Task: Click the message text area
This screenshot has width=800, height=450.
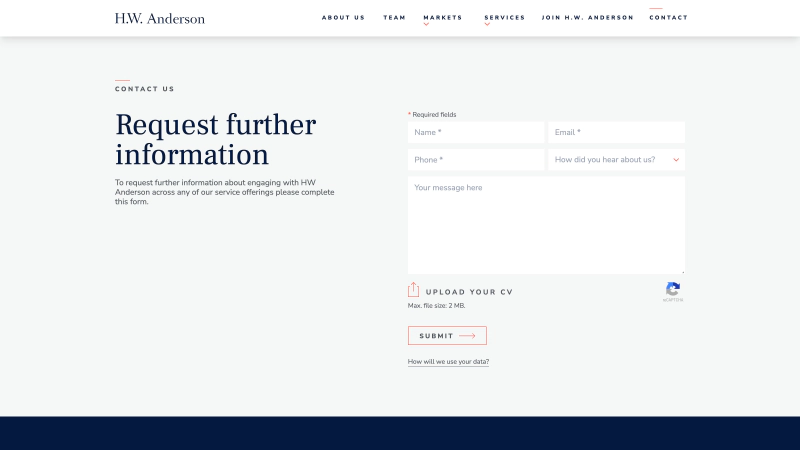Action: pyautogui.click(x=546, y=225)
